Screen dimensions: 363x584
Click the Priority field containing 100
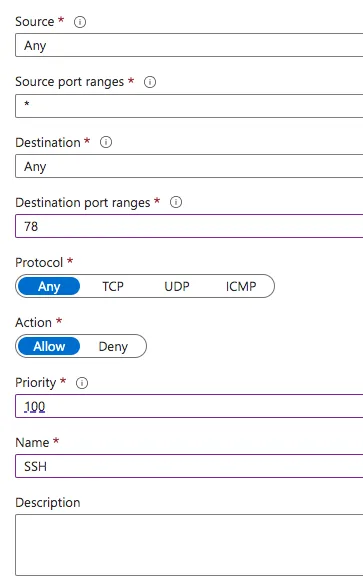(189, 406)
